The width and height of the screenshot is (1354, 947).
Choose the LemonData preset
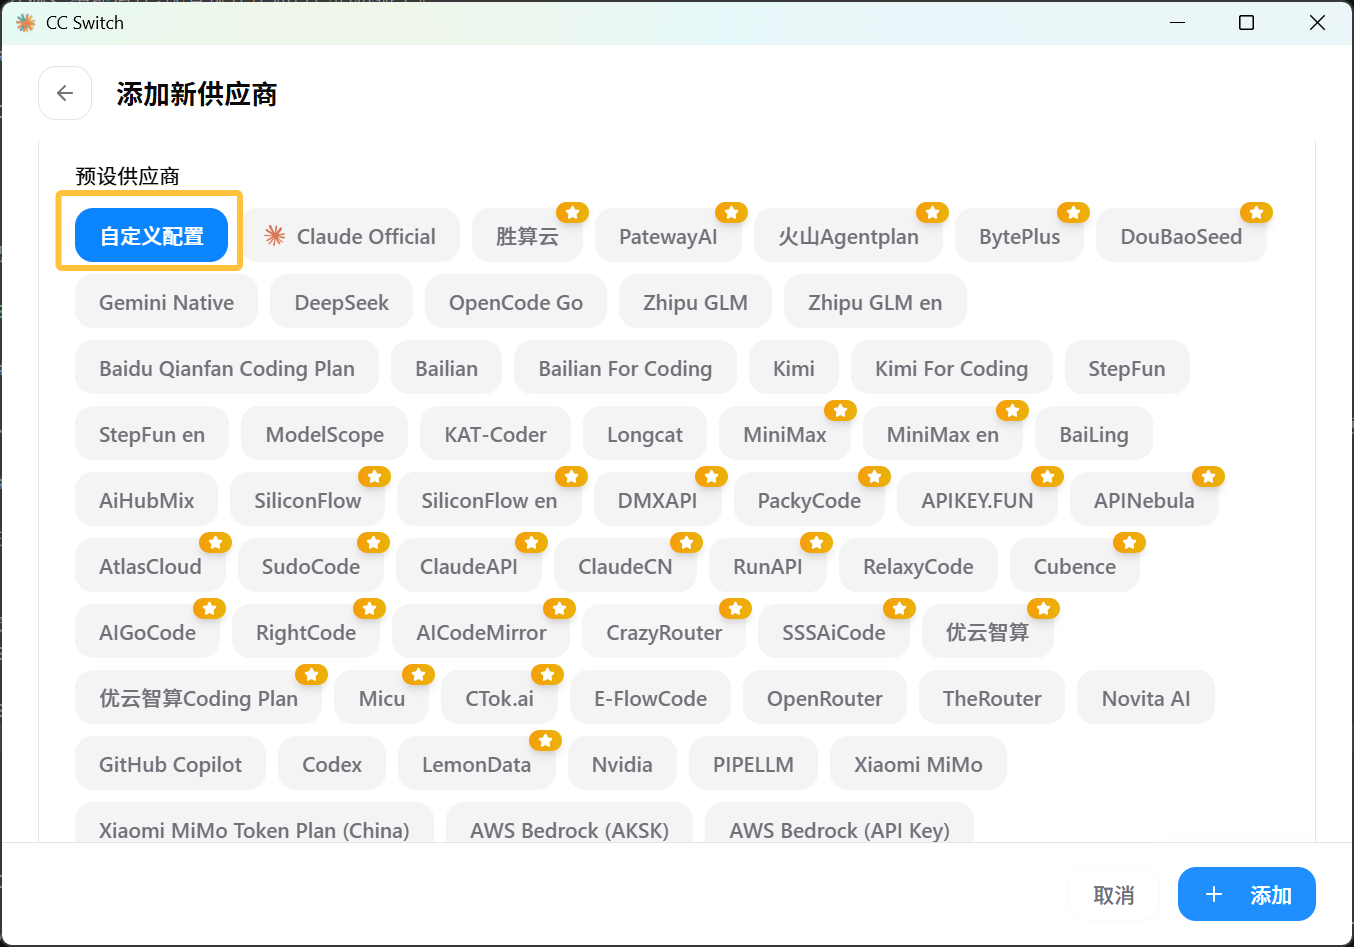coord(476,764)
